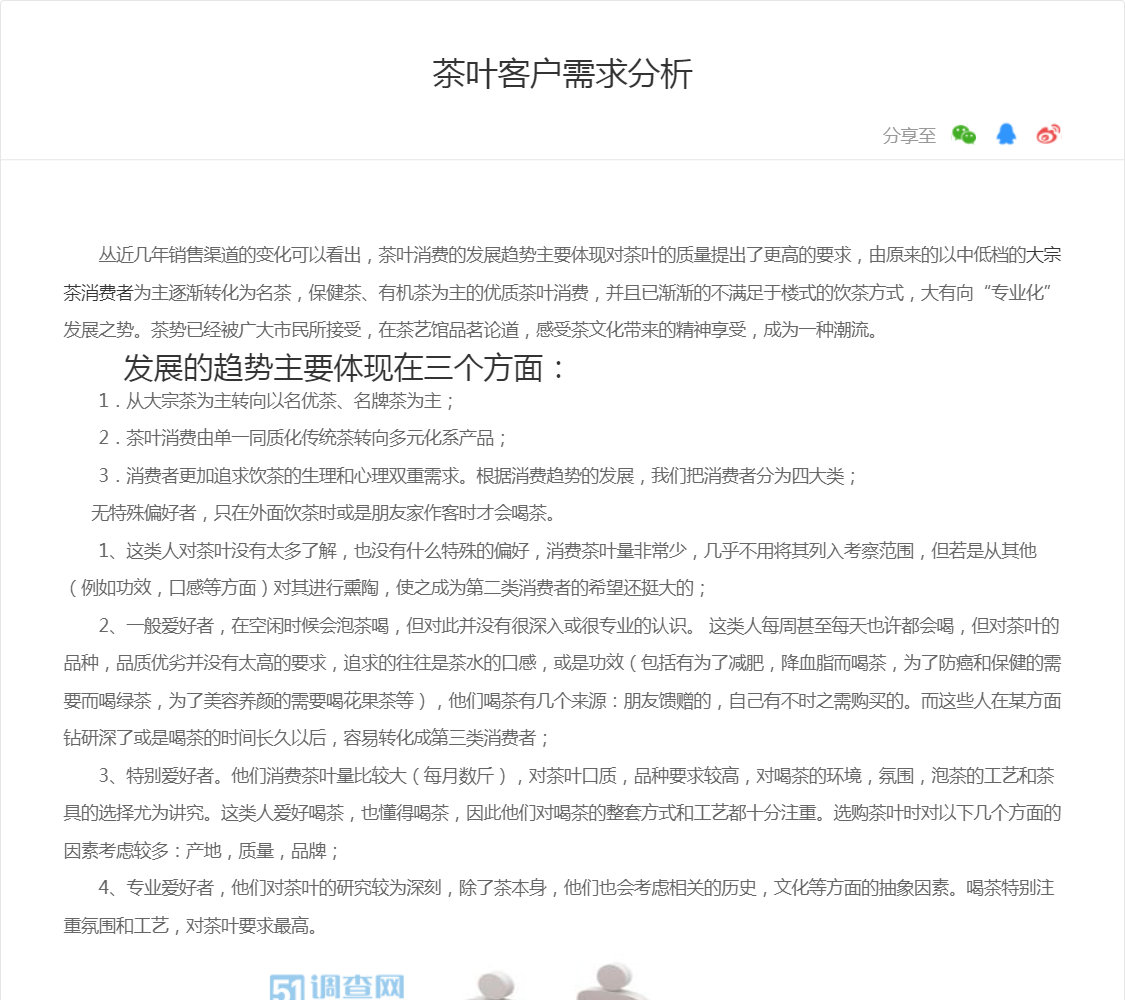The image size is (1125, 1000).
Task: Click the line "重氛围和工艺，对茶叶要求最高。"
Action: point(191,926)
